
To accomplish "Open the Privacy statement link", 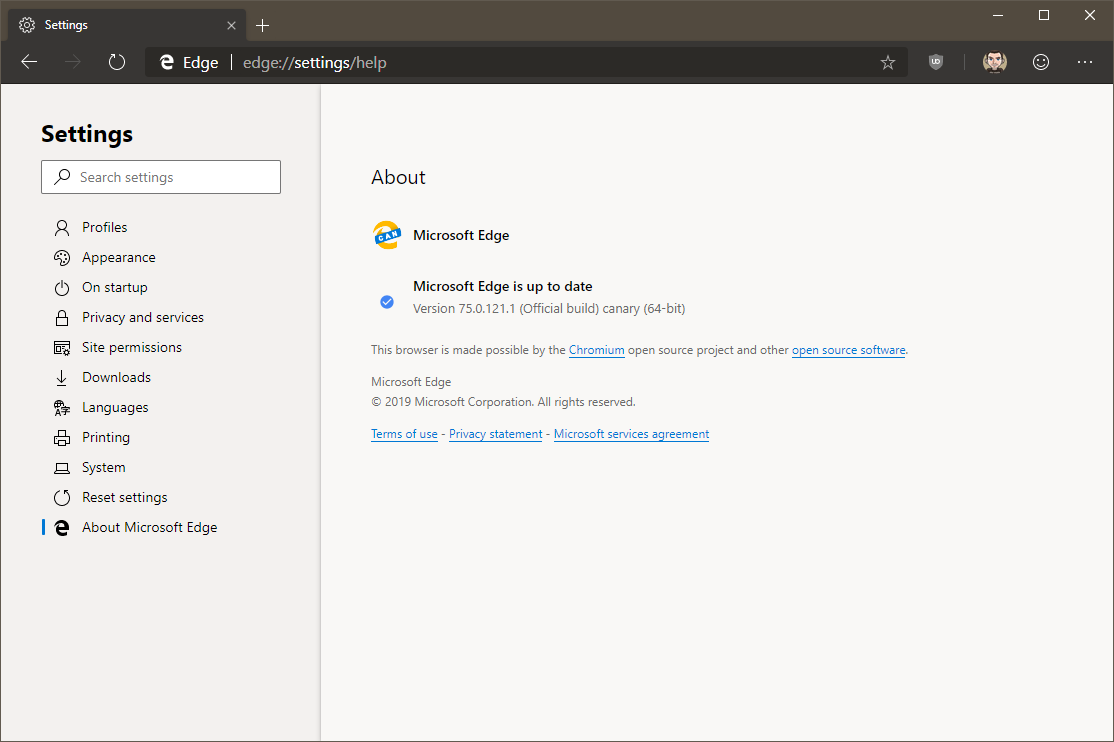I will coord(495,434).
